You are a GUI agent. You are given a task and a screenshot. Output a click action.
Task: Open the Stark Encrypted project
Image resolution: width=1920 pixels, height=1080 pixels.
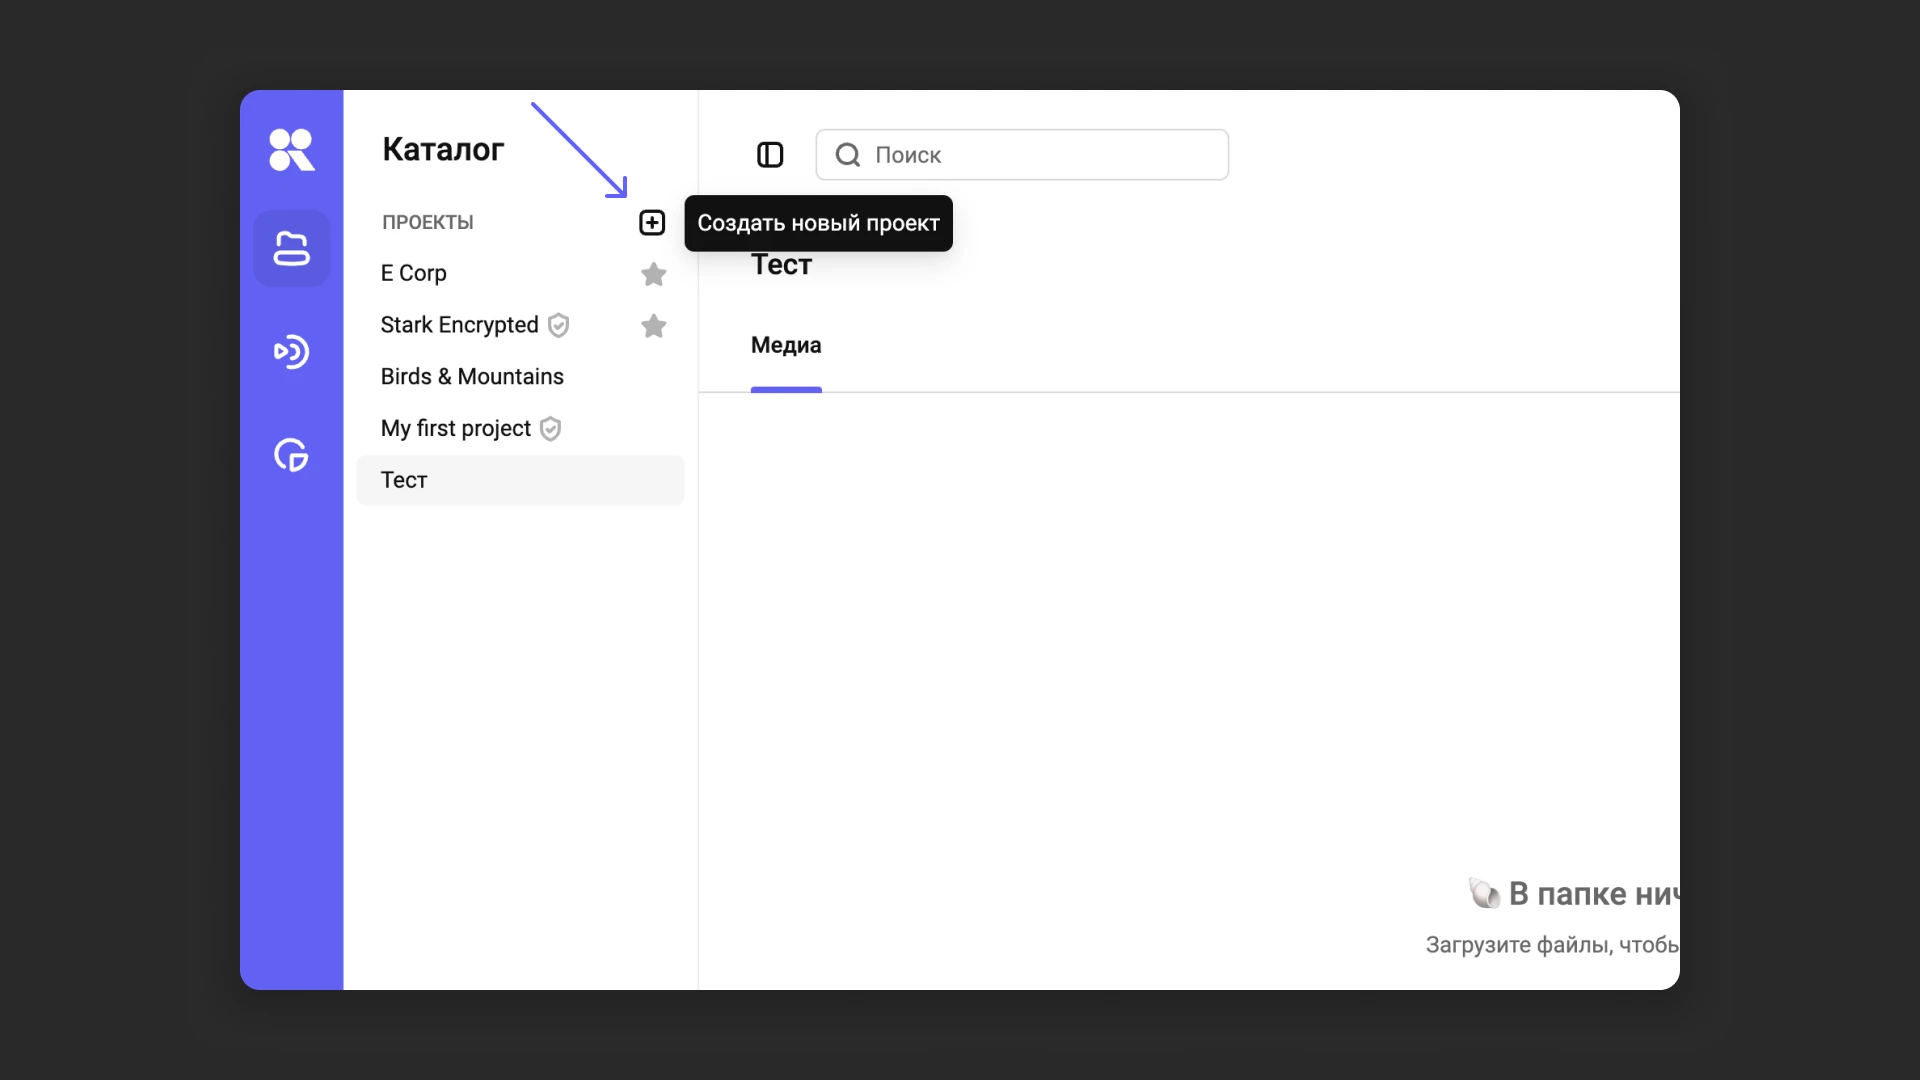pos(459,325)
